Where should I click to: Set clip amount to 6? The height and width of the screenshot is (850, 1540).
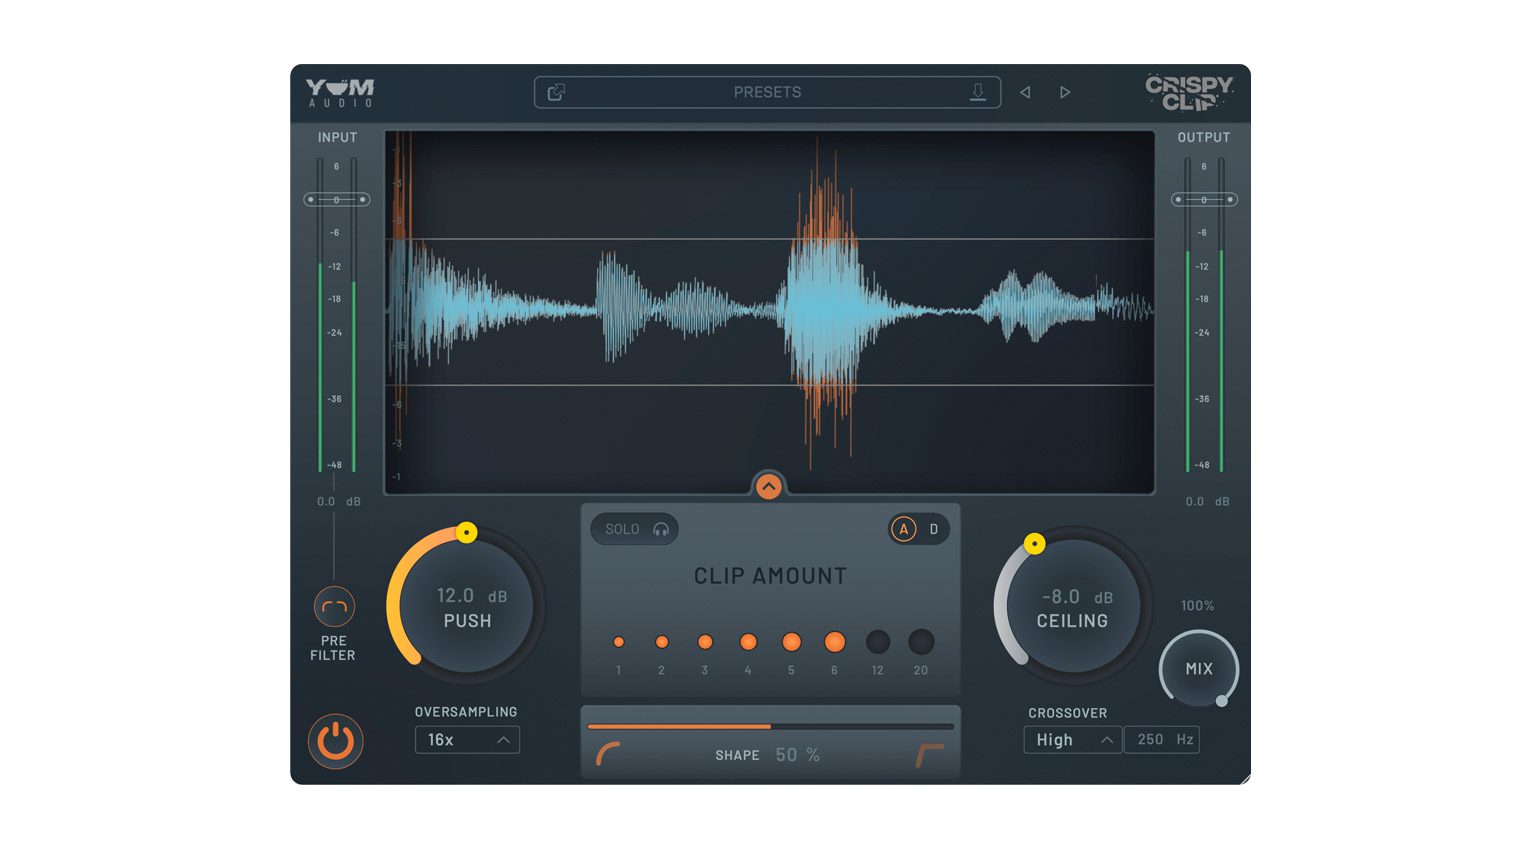click(x=834, y=642)
